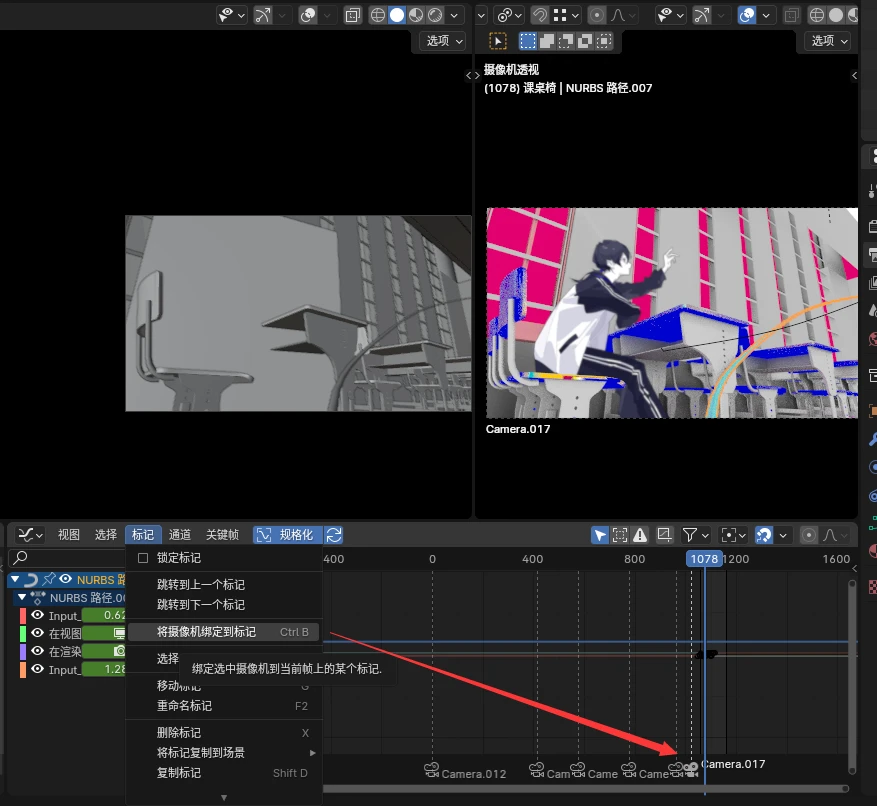
Task: Hide the 在渲染 channel curve
Action: pyautogui.click(x=37, y=651)
